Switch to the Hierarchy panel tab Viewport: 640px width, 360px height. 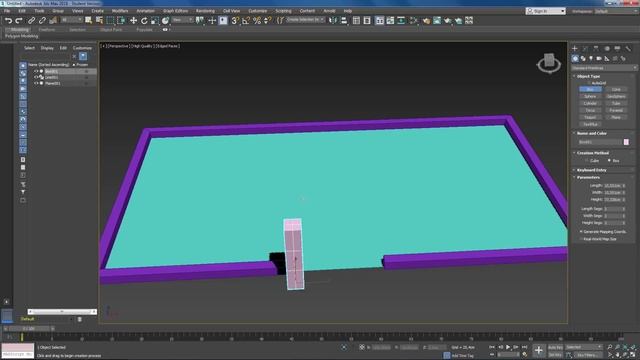point(596,49)
